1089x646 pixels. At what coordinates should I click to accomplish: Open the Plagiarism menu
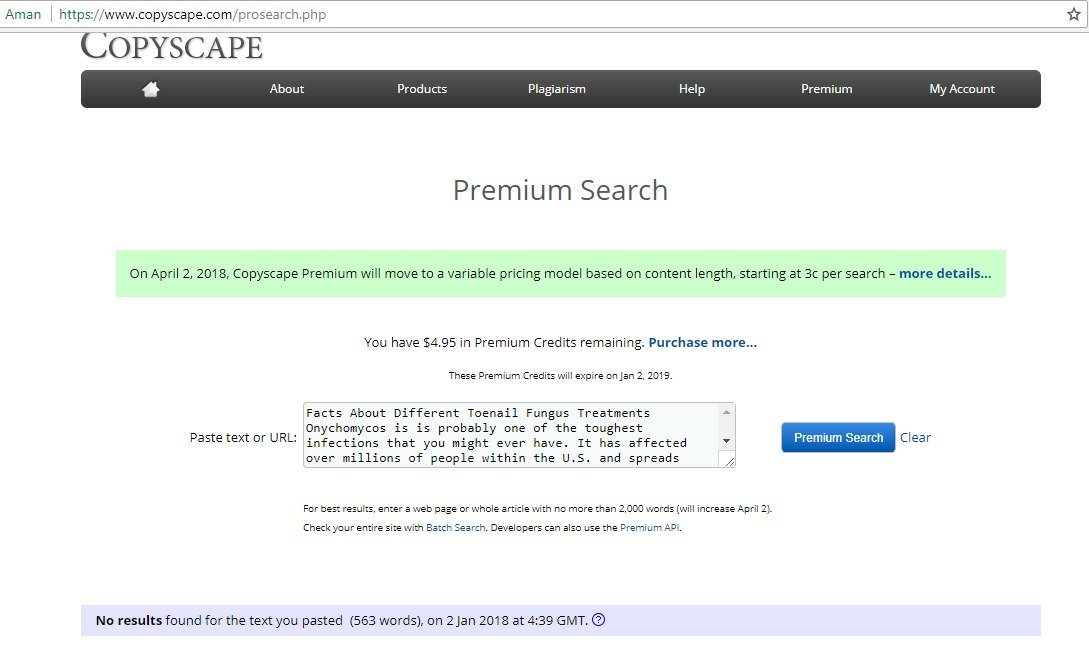point(556,89)
